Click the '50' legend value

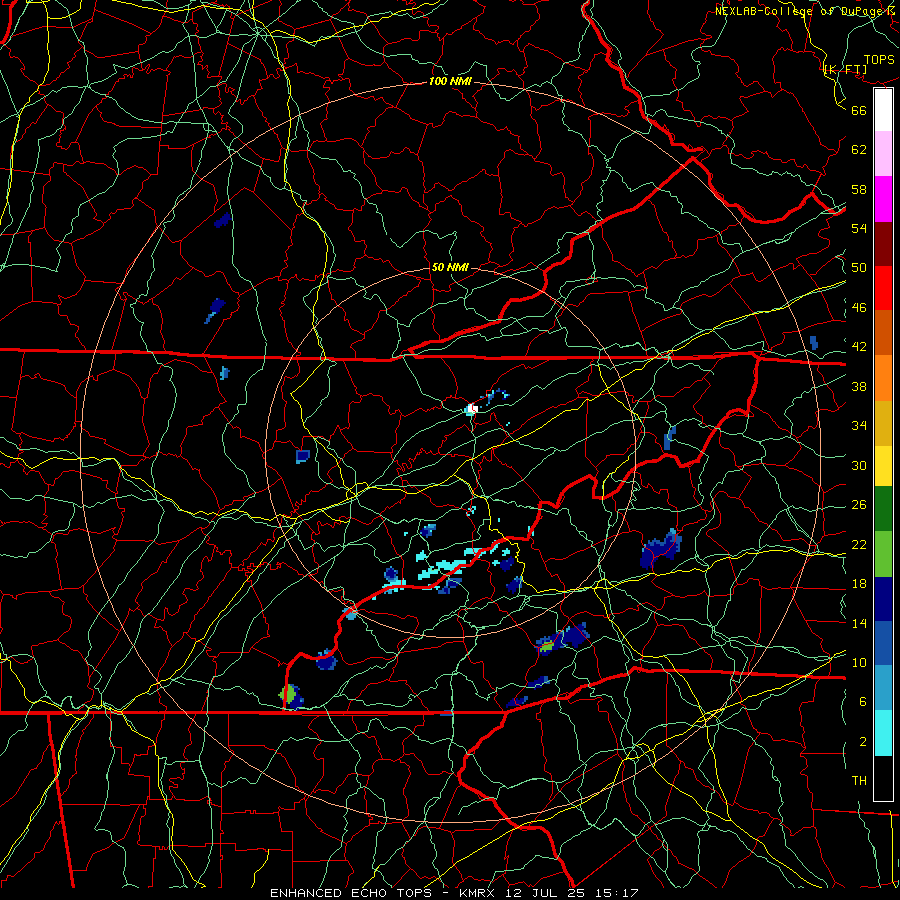(x=859, y=267)
